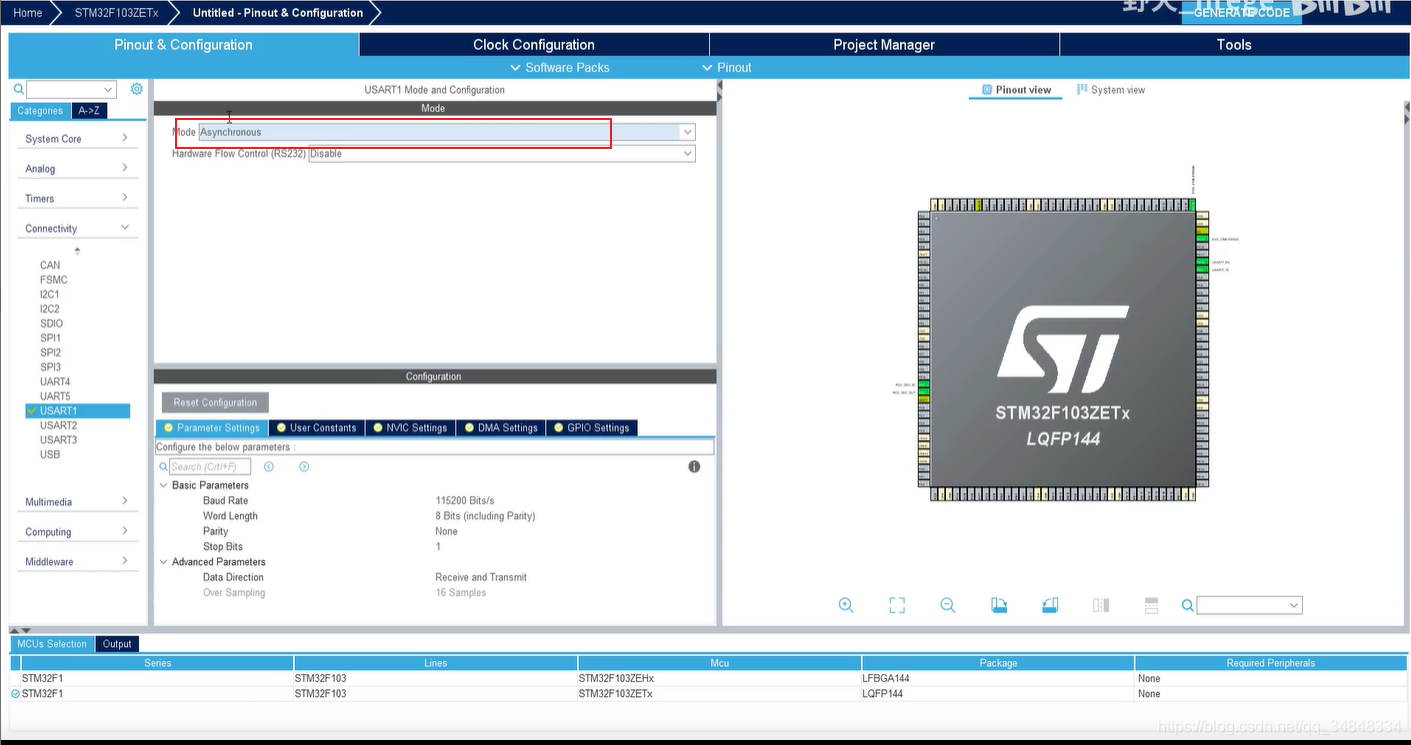Expand the Multimedia category

point(77,502)
